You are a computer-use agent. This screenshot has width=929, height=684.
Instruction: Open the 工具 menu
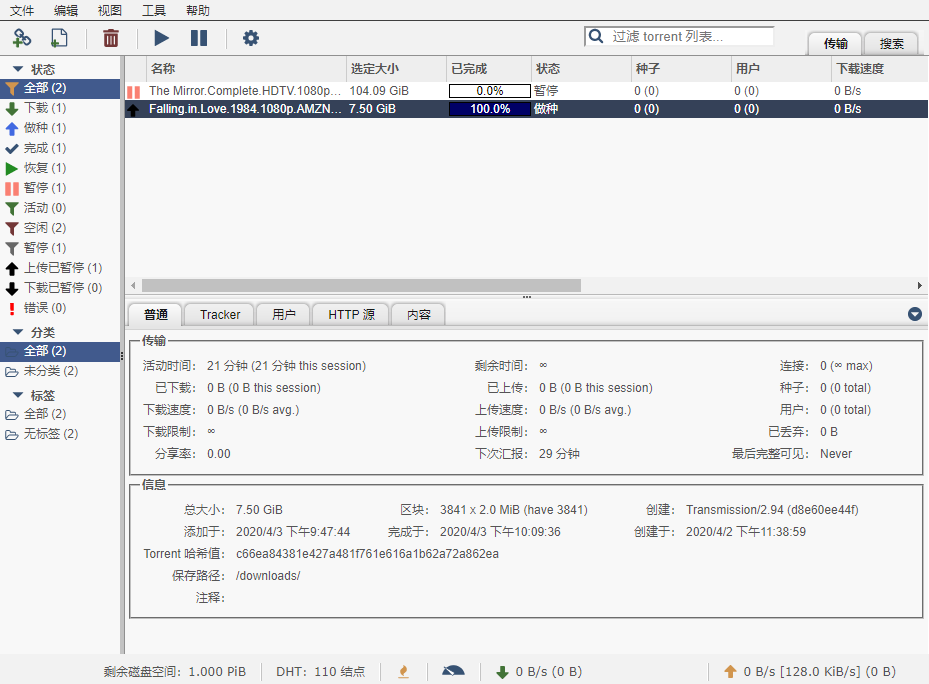(154, 10)
